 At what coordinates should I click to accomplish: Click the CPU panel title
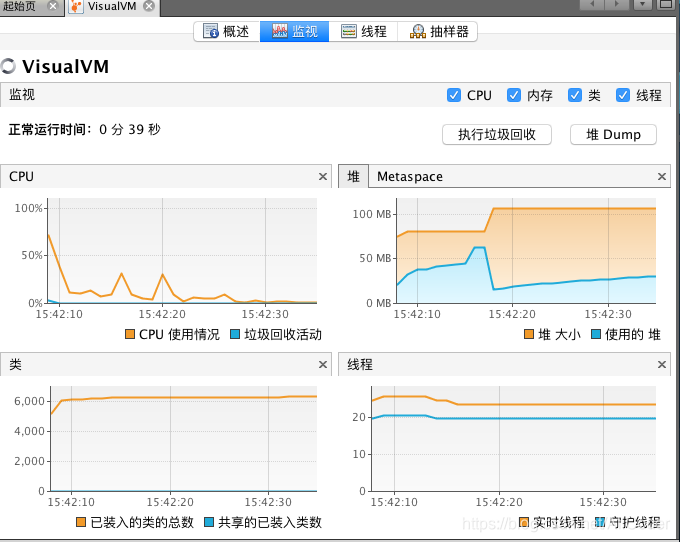[21, 176]
